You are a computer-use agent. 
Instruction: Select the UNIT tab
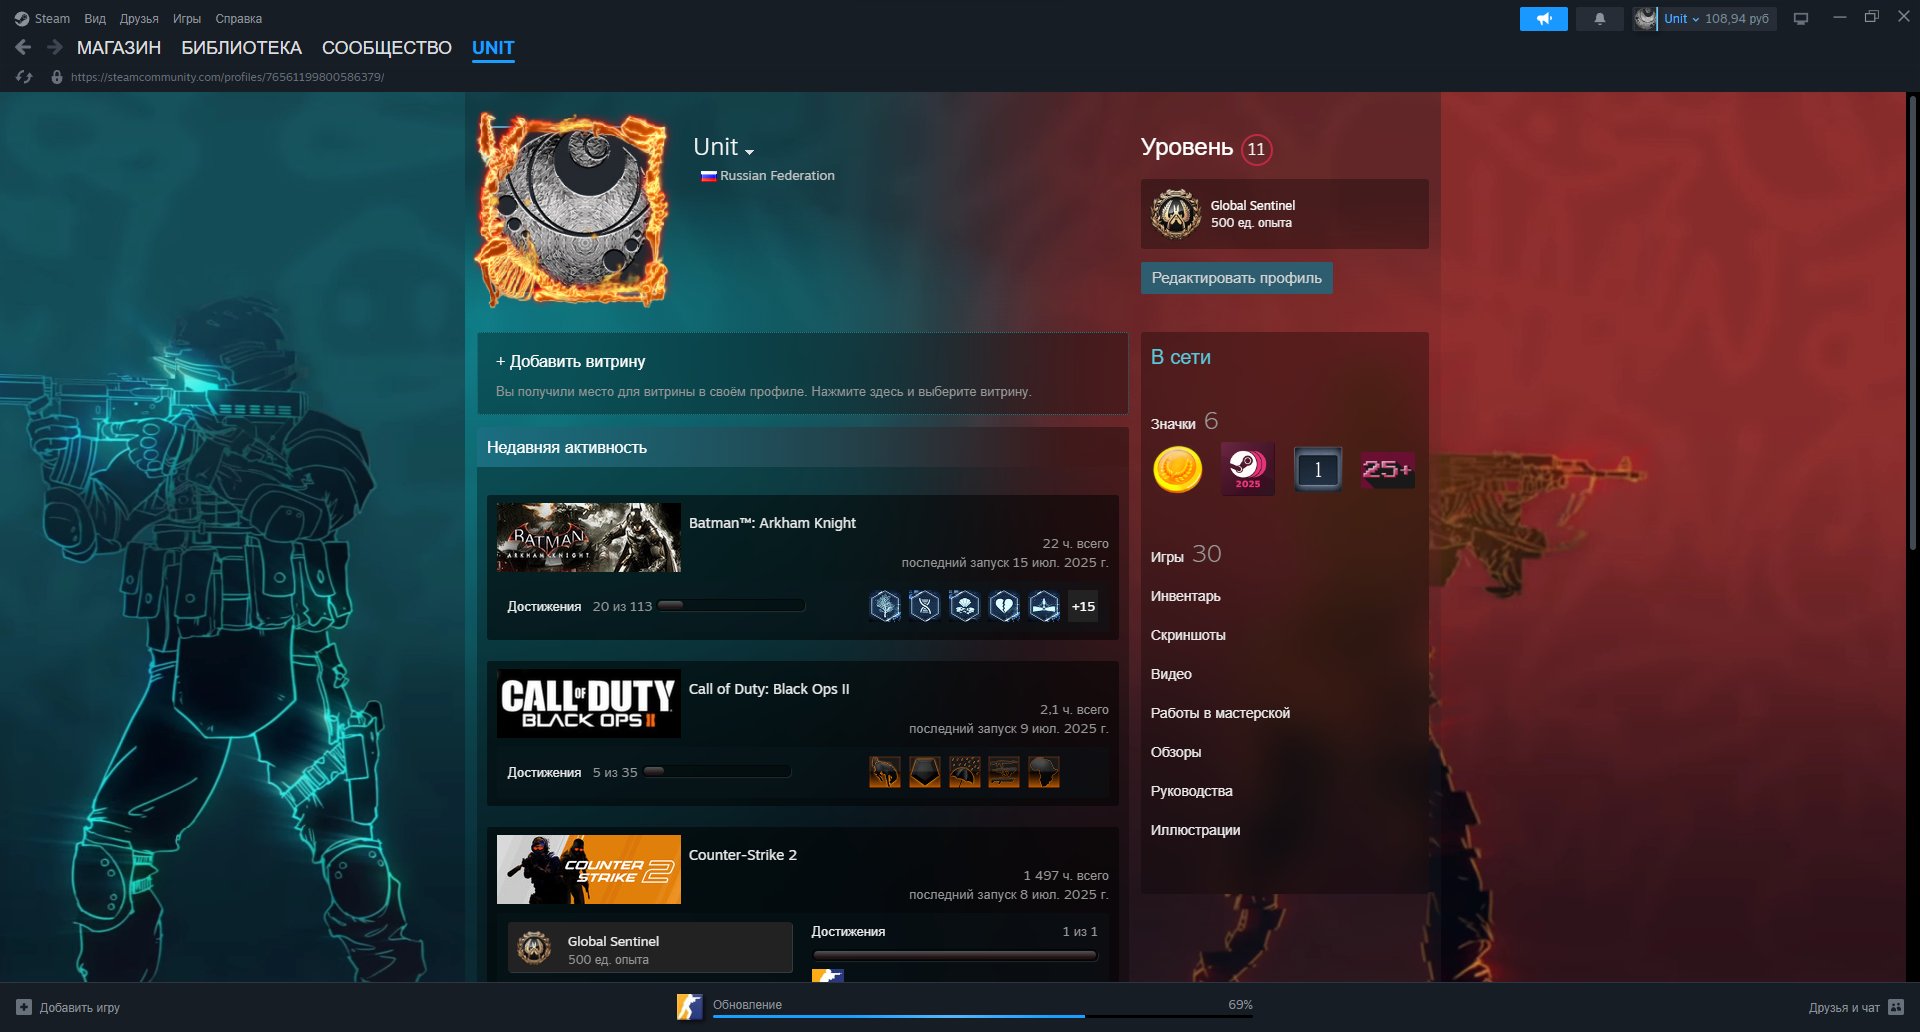coord(493,48)
